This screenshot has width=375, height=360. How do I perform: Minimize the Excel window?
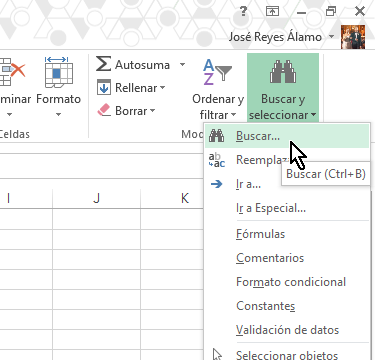pos(301,13)
